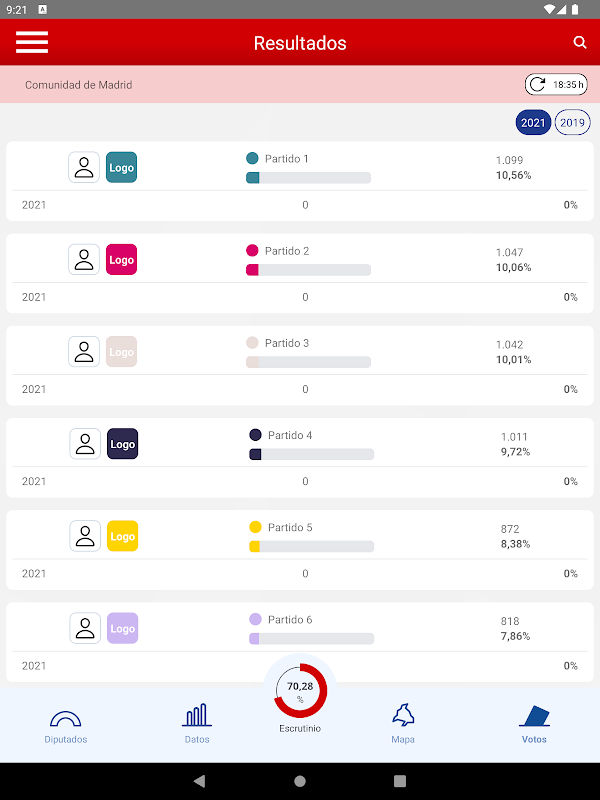Switch to 2019 results

[572, 123]
